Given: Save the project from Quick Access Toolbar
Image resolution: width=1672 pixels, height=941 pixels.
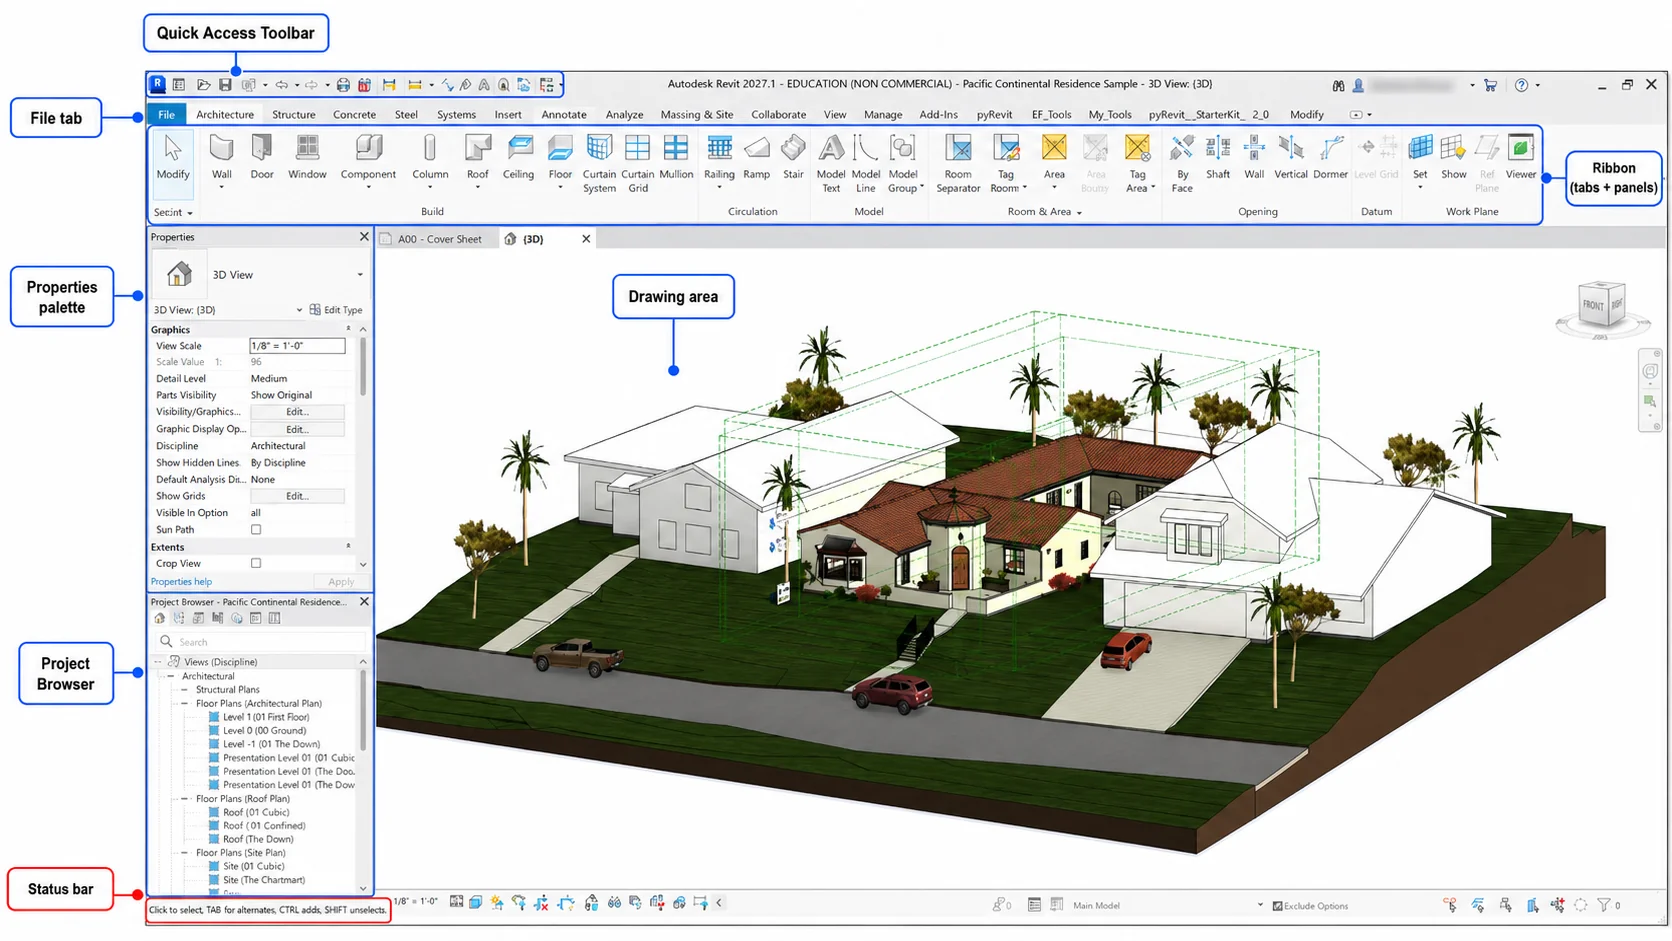Looking at the screenshot, I should click(x=225, y=85).
